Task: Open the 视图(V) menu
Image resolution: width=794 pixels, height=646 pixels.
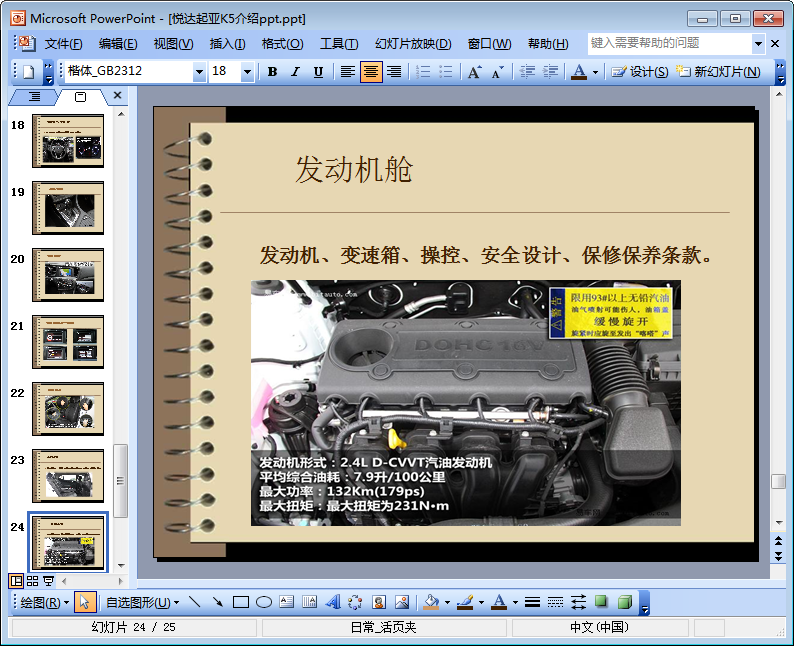Action: coord(173,44)
